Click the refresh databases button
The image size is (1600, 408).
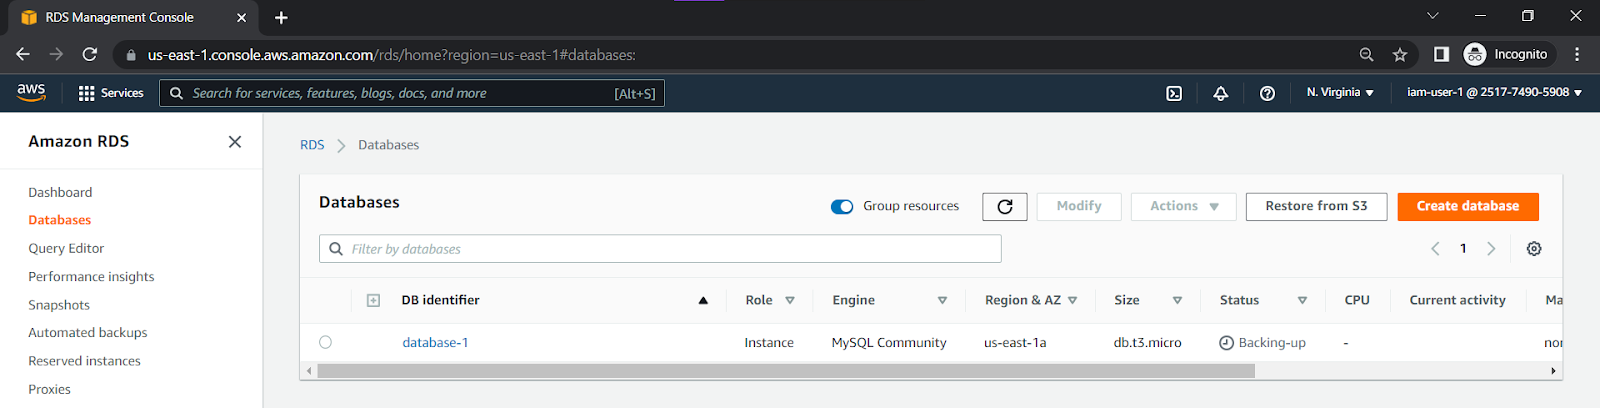pos(1005,206)
